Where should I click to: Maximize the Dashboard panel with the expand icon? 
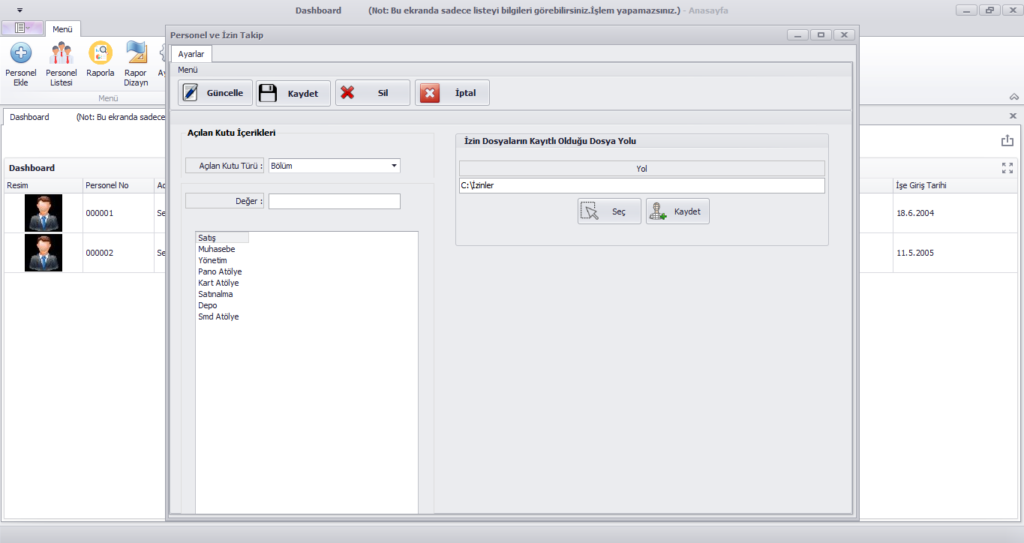[1007, 168]
